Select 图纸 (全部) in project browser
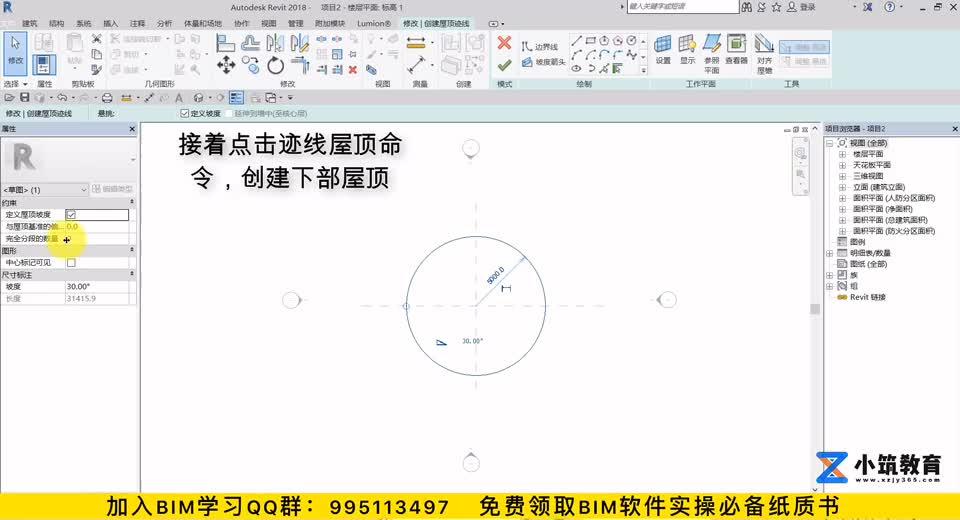This screenshot has width=960, height=520. (x=869, y=264)
